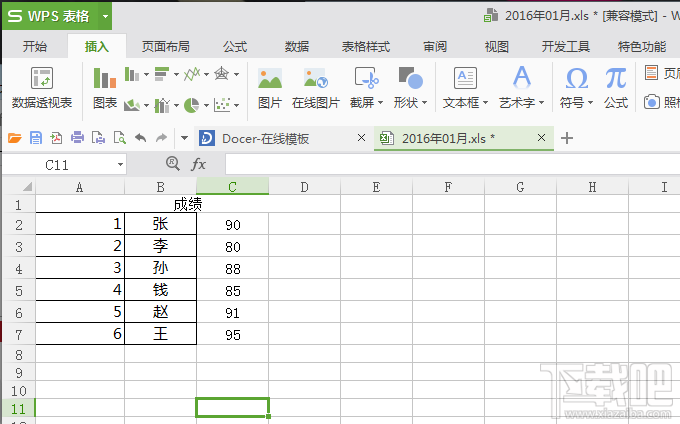Screen dimensions: 680x424
Task: Insert a 文本框 text box
Action: click(465, 88)
